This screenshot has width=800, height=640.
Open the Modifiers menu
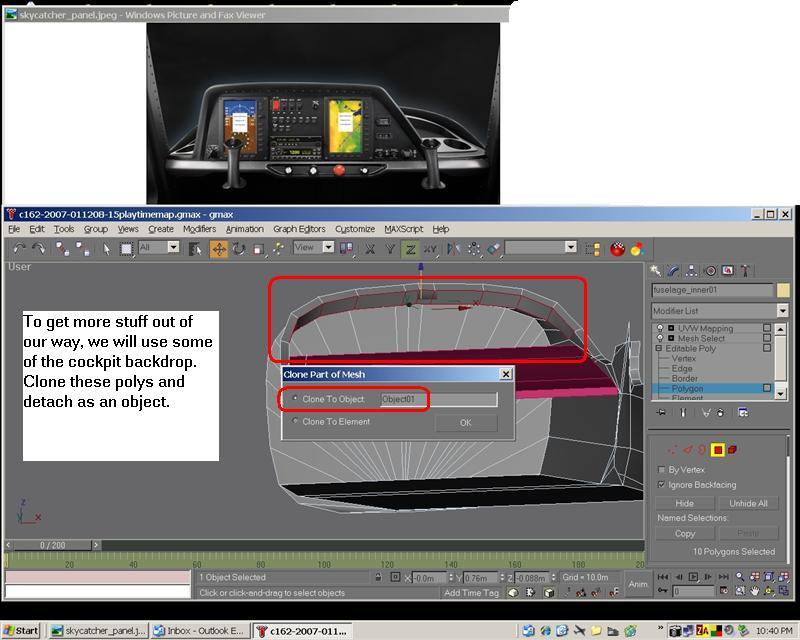point(199,229)
